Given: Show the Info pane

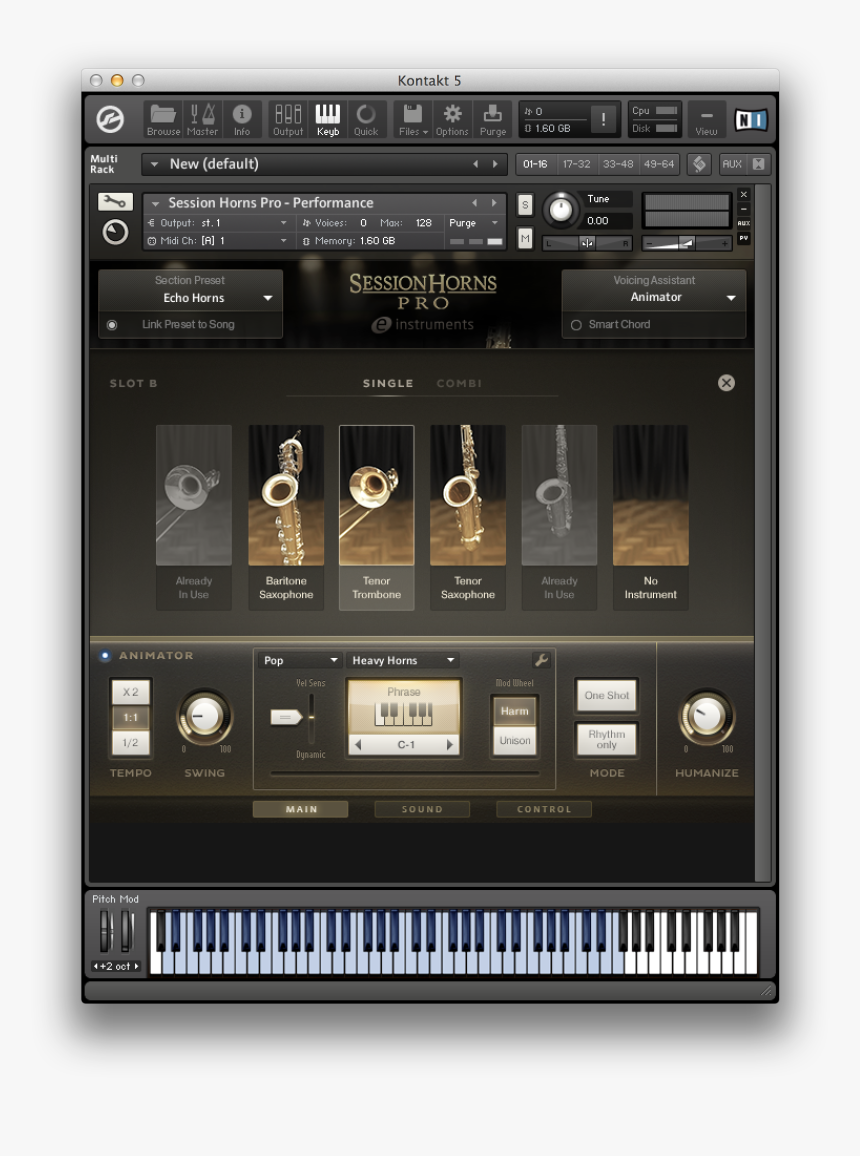Looking at the screenshot, I should click(x=242, y=119).
